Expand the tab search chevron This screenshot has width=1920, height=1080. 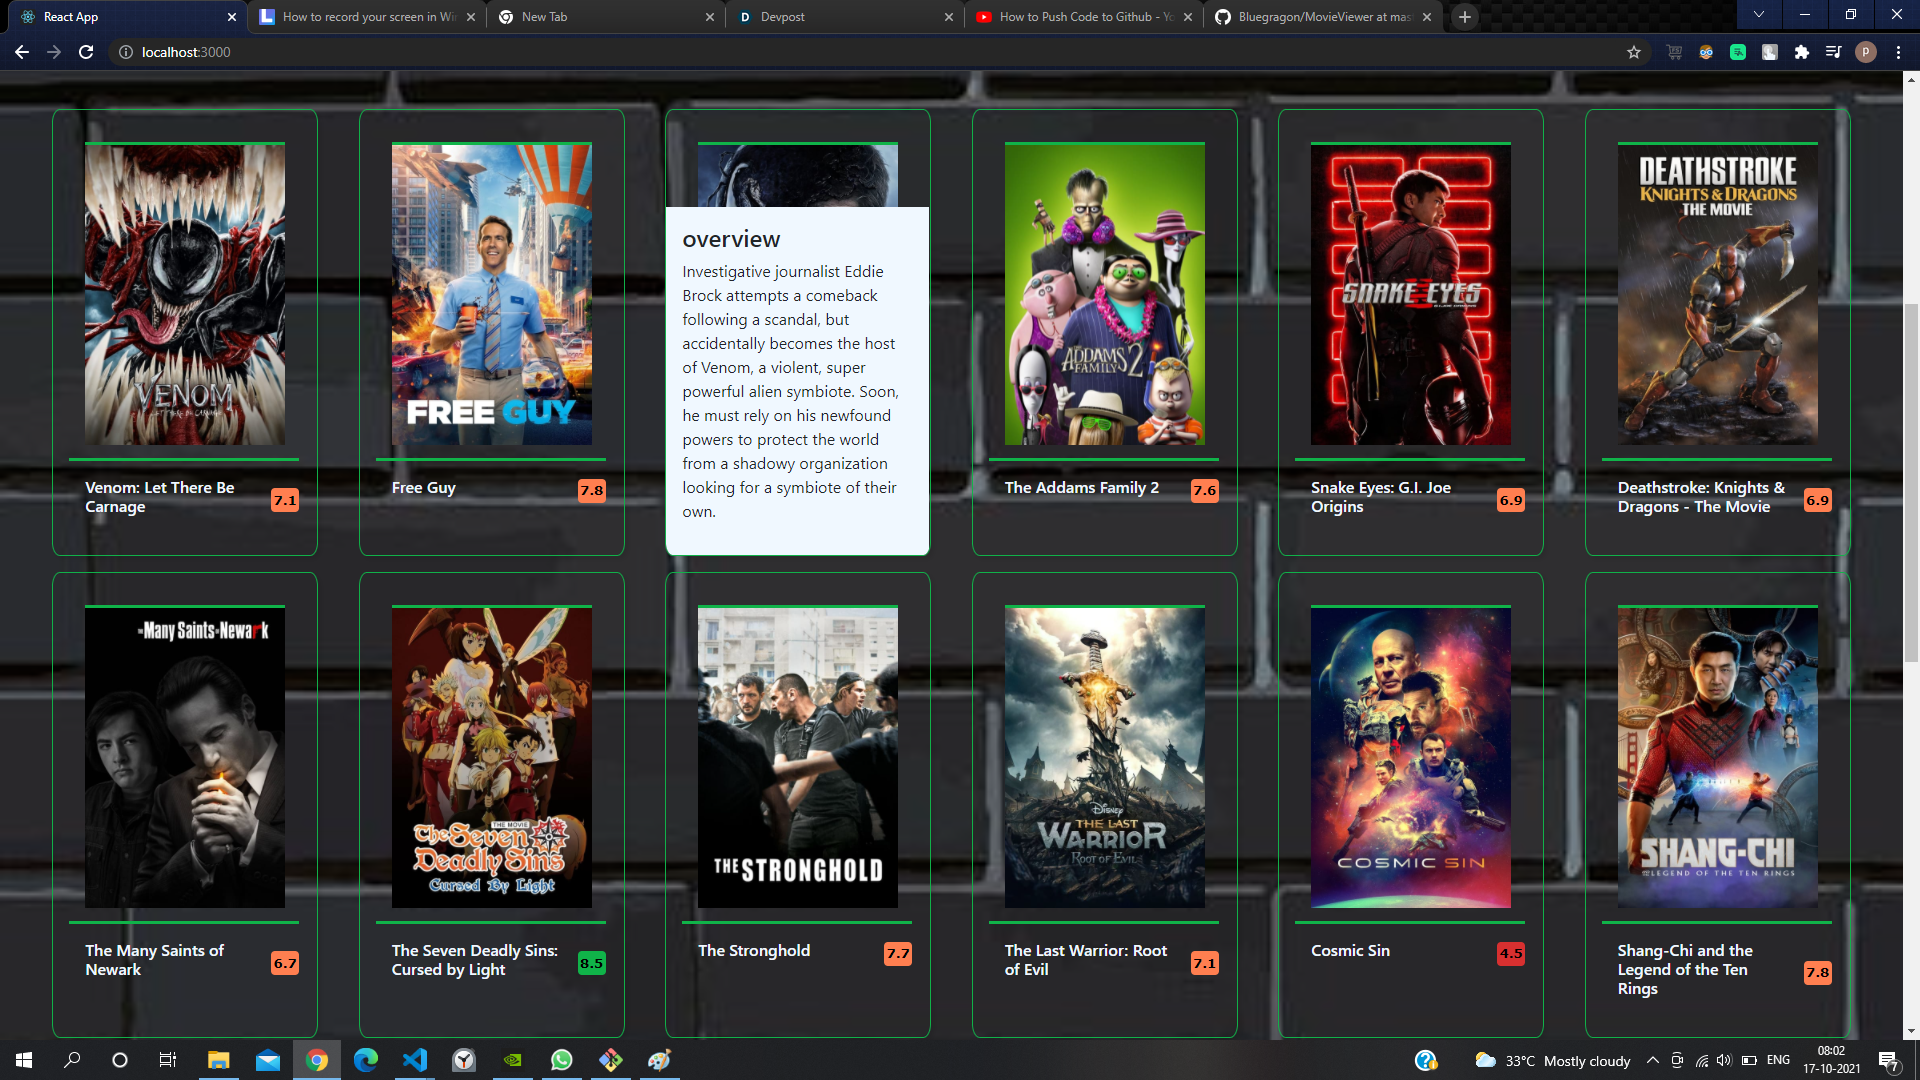pos(1758,15)
